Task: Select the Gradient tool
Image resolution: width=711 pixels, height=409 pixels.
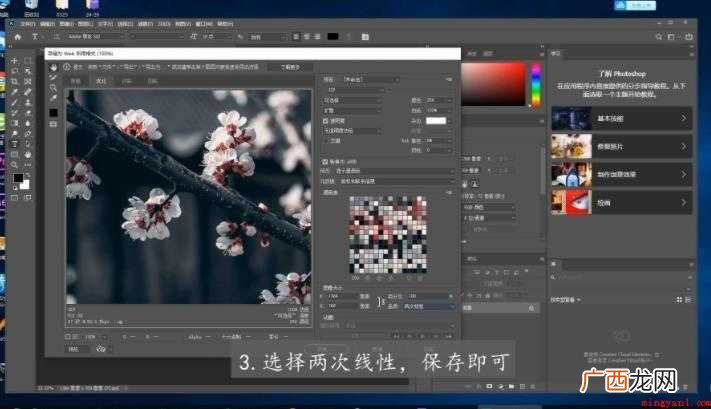Action: [15, 123]
